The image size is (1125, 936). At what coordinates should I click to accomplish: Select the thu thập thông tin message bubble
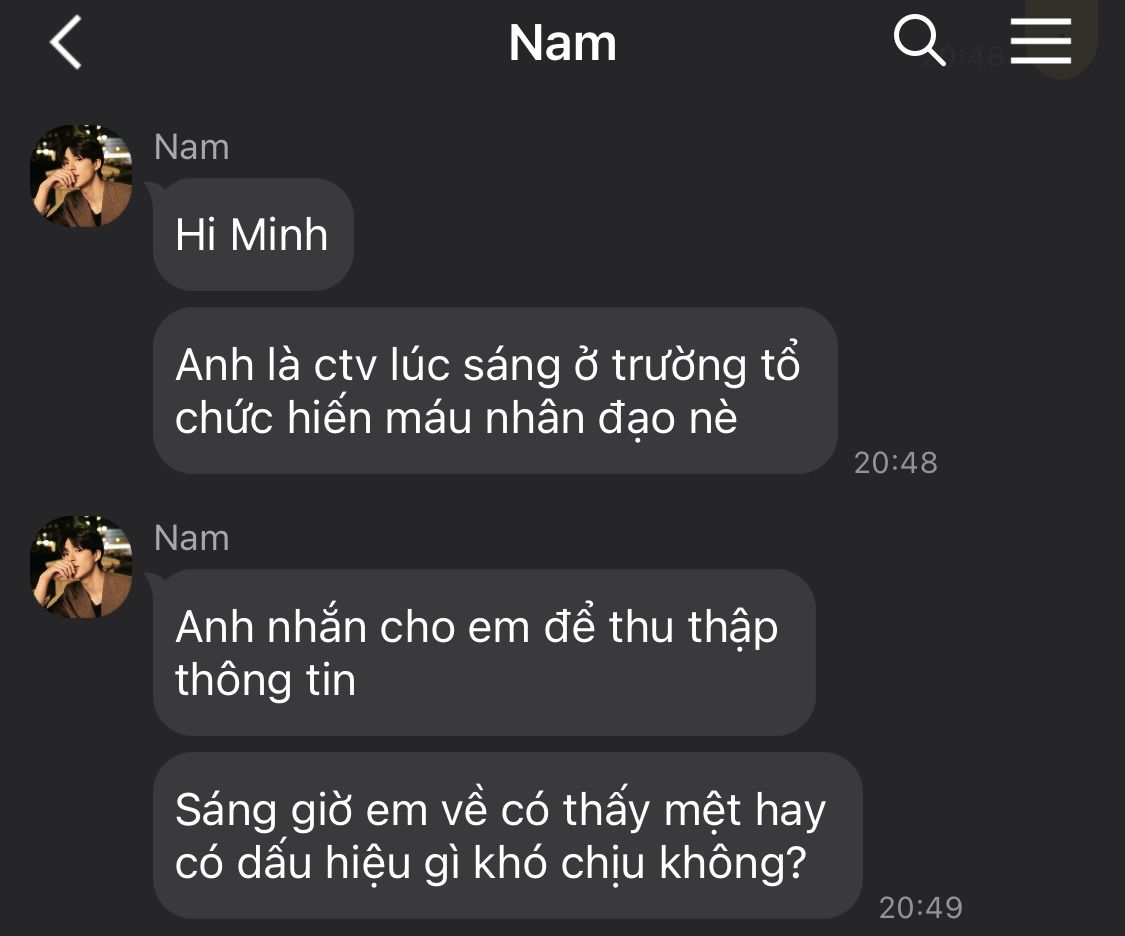click(x=484, y=653)
